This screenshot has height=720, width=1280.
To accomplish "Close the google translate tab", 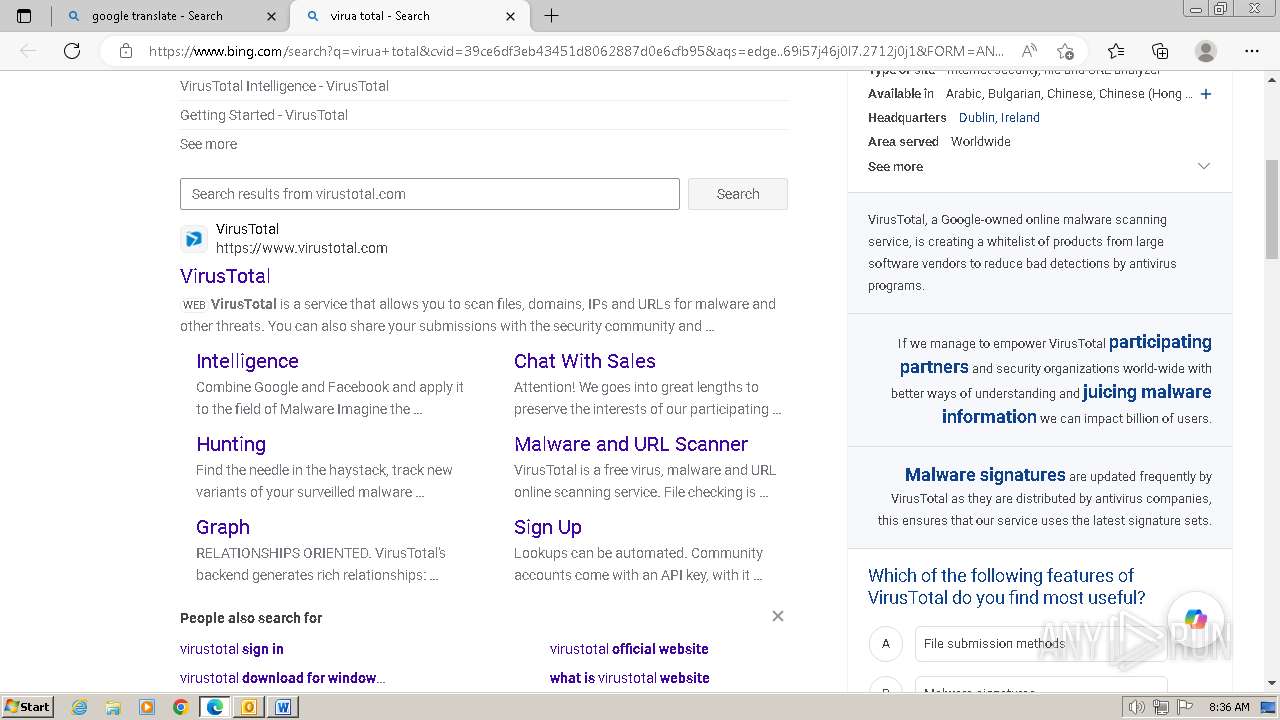I will (x=272, y=16).
